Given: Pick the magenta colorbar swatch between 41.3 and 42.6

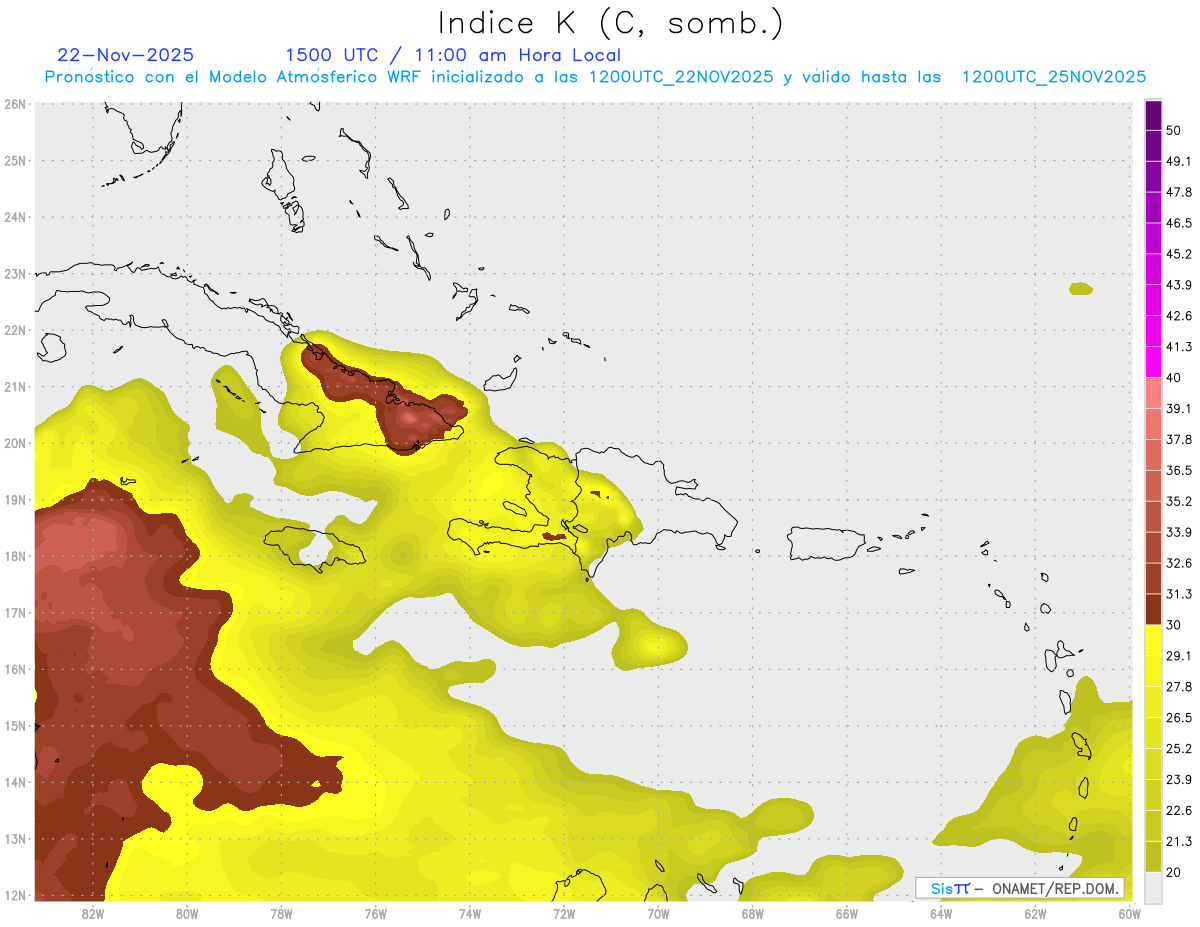Looking at the screenshot, I should pos(1153,331).
